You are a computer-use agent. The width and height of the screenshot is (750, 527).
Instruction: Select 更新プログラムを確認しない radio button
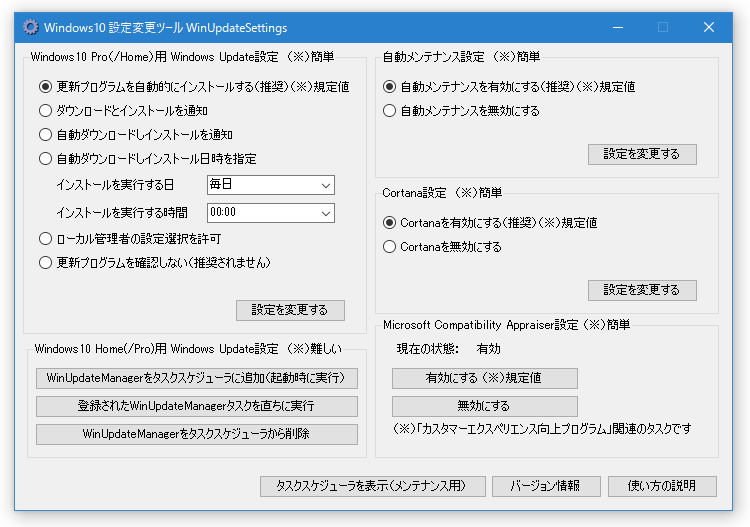coord(45,262)
